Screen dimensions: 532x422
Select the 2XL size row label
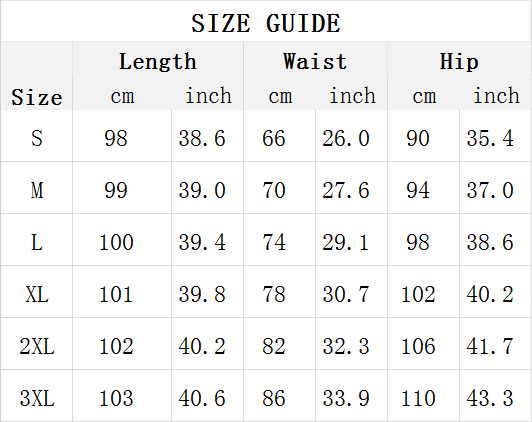click(x=37, y=346)
